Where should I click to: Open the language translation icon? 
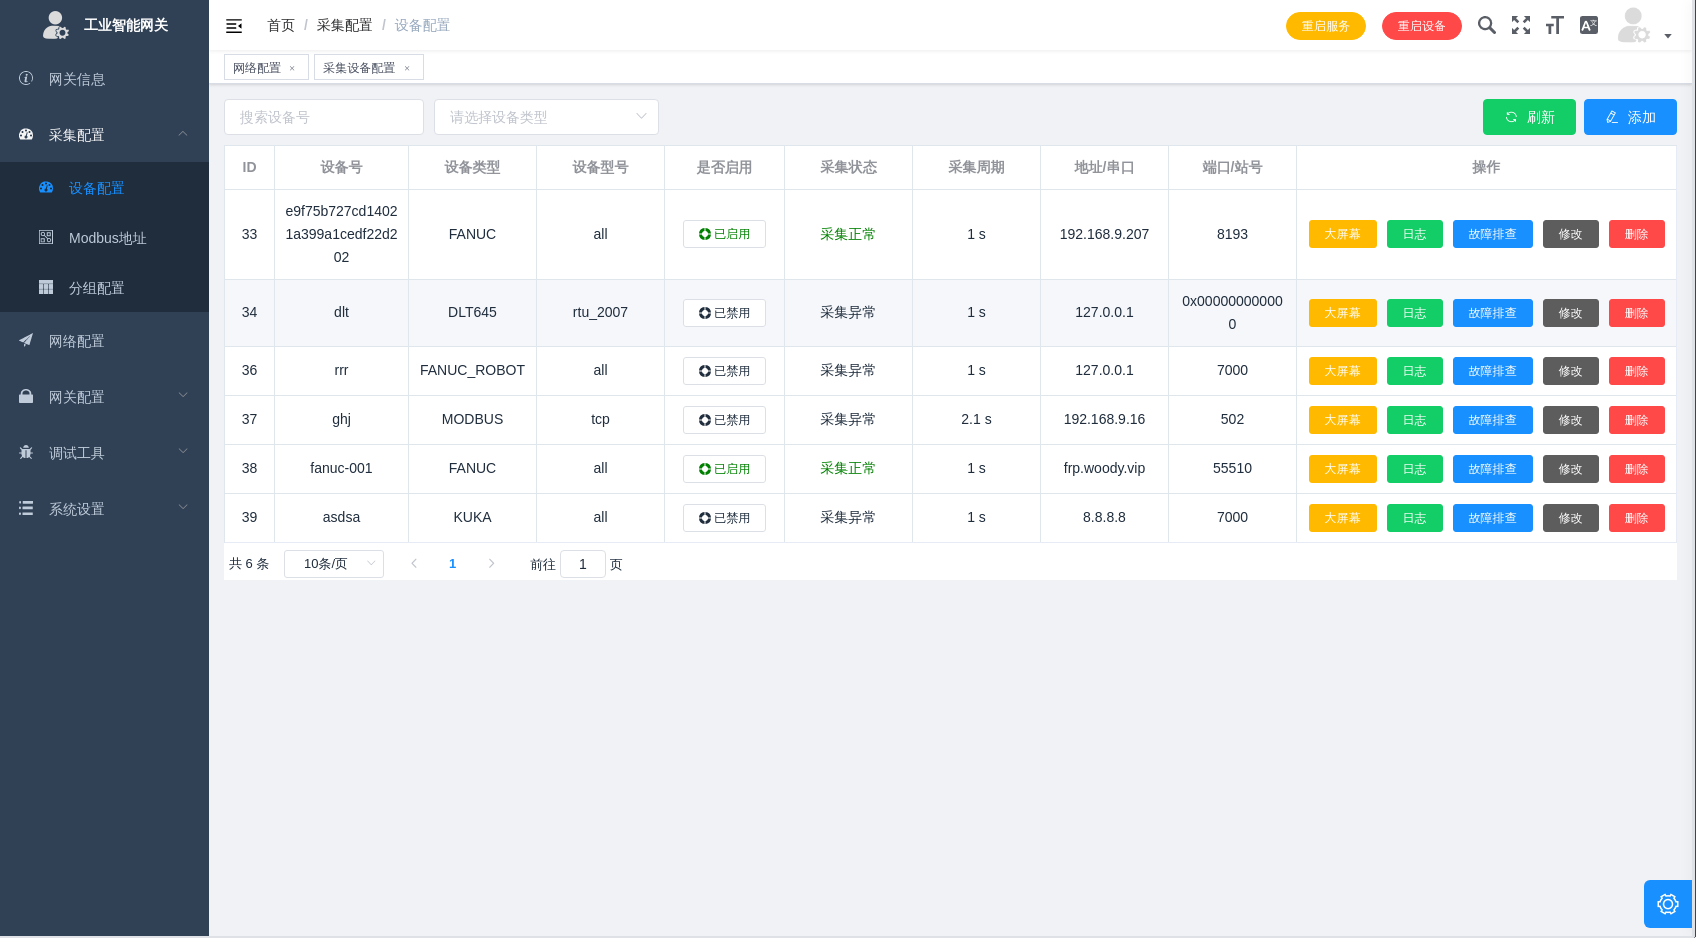click(x=1589, y=25)
